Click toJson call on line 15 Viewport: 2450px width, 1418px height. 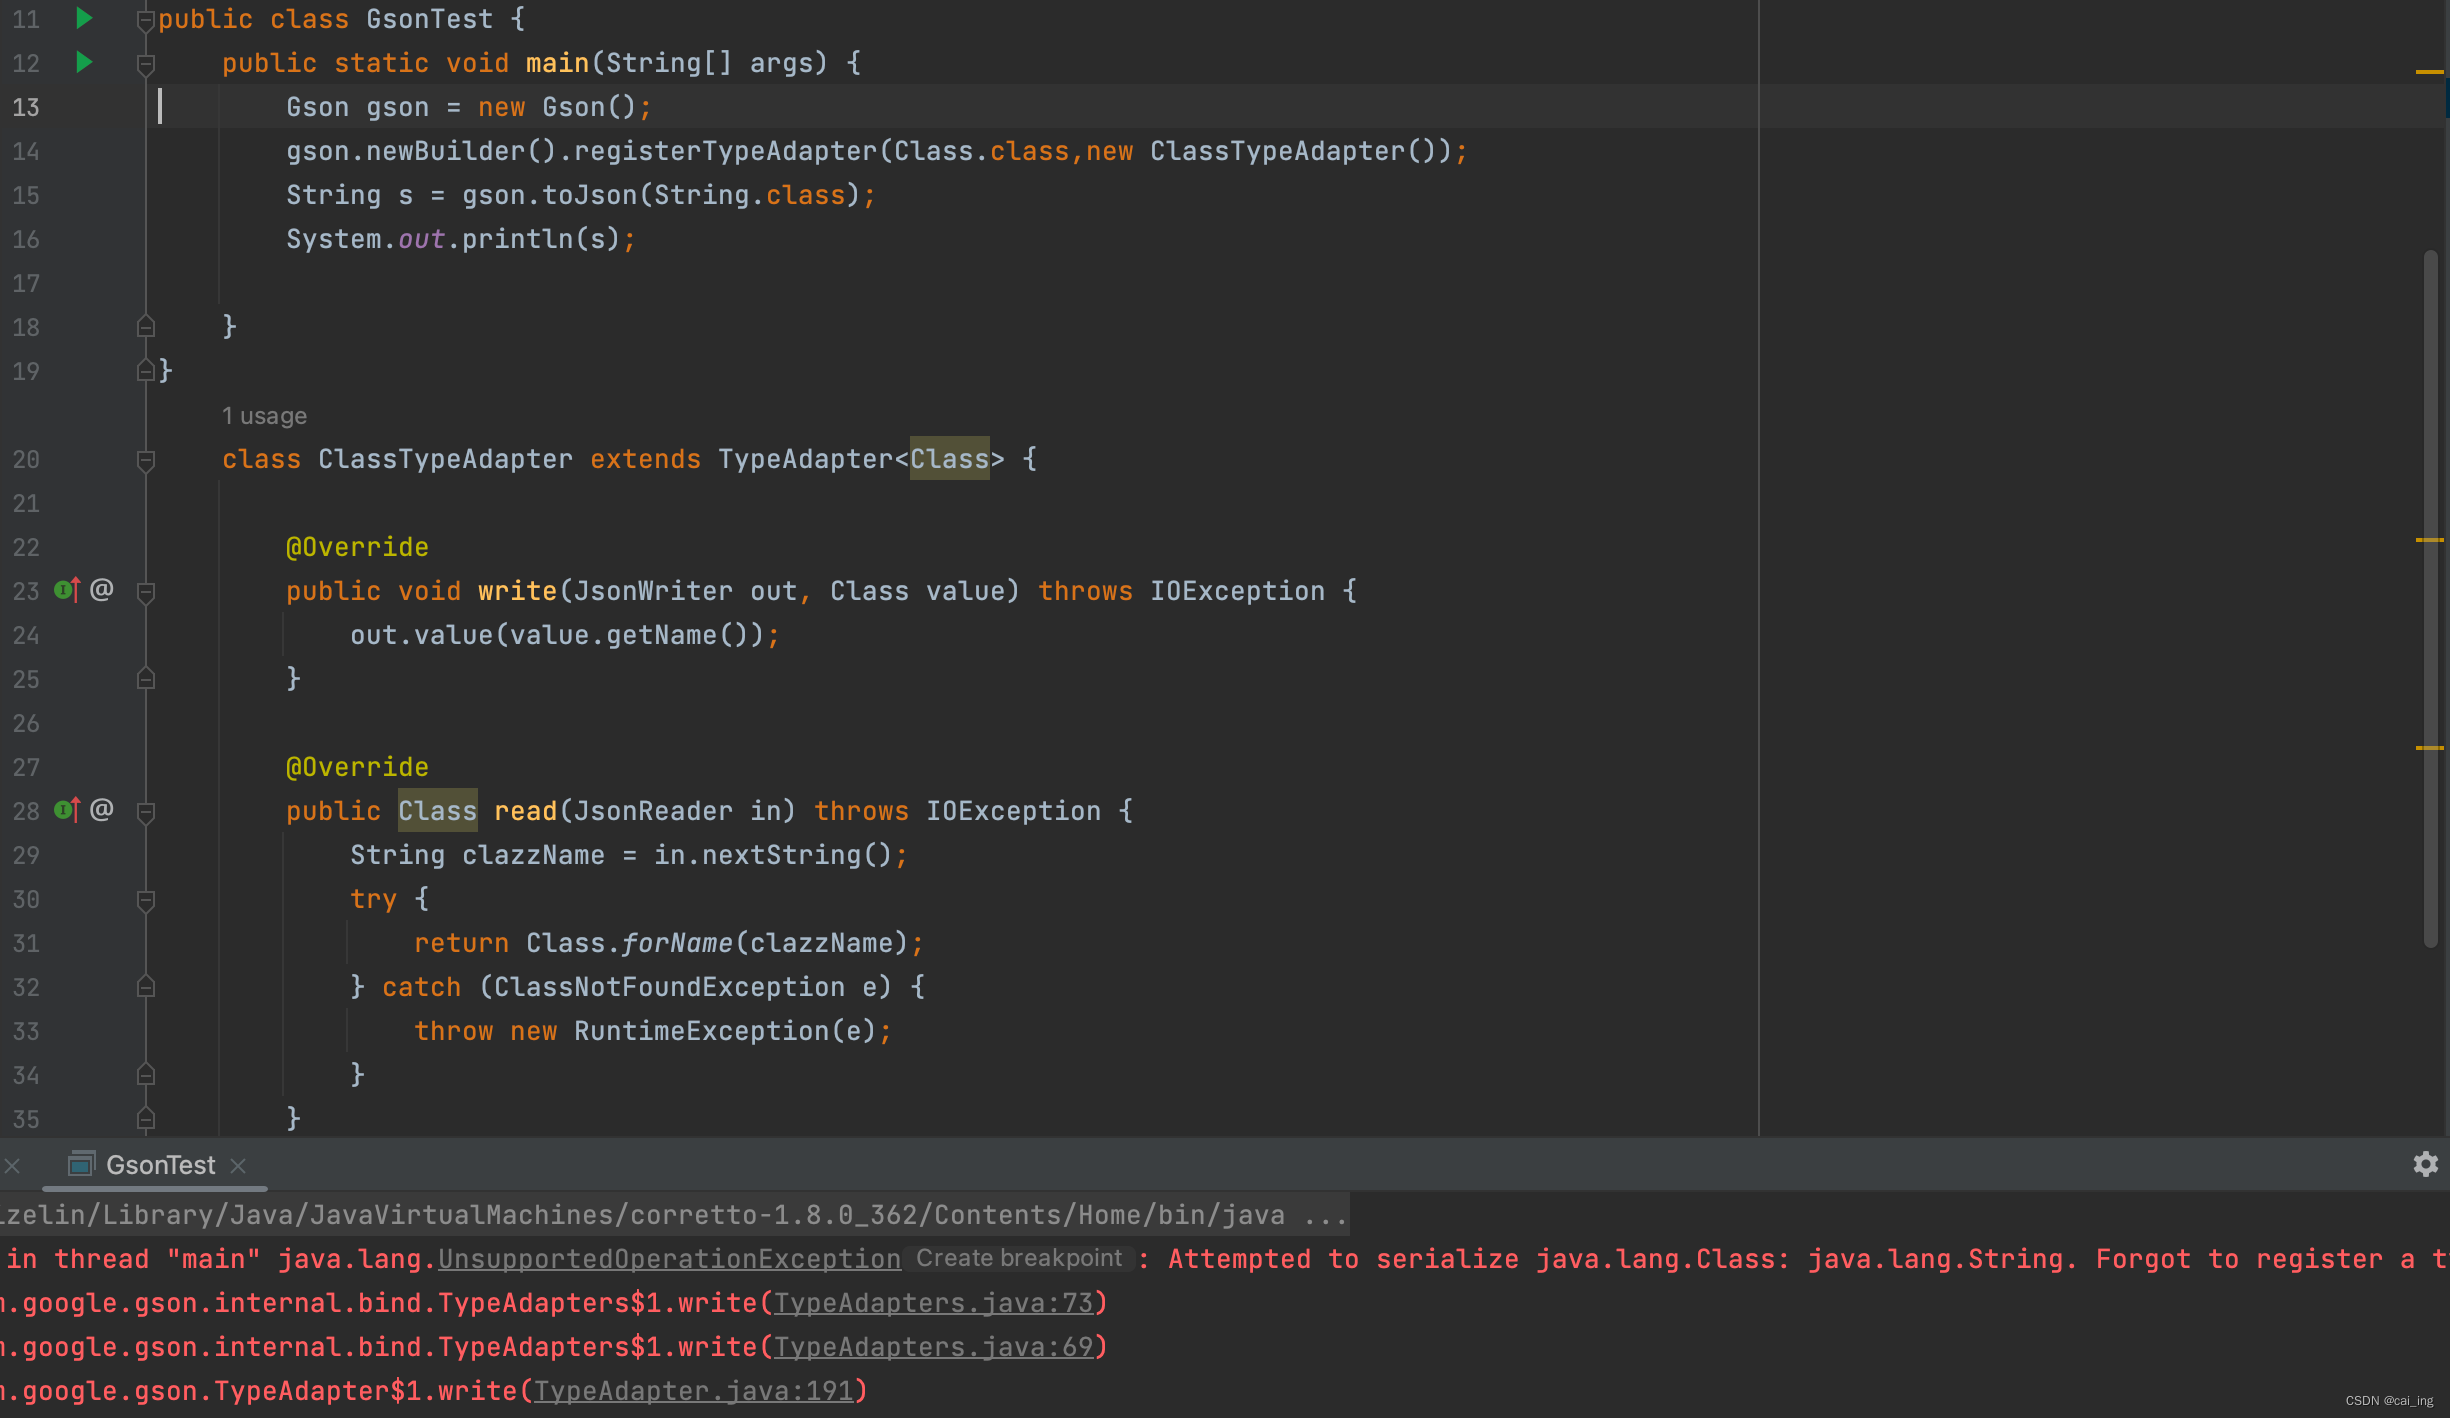tap(589, 195)
